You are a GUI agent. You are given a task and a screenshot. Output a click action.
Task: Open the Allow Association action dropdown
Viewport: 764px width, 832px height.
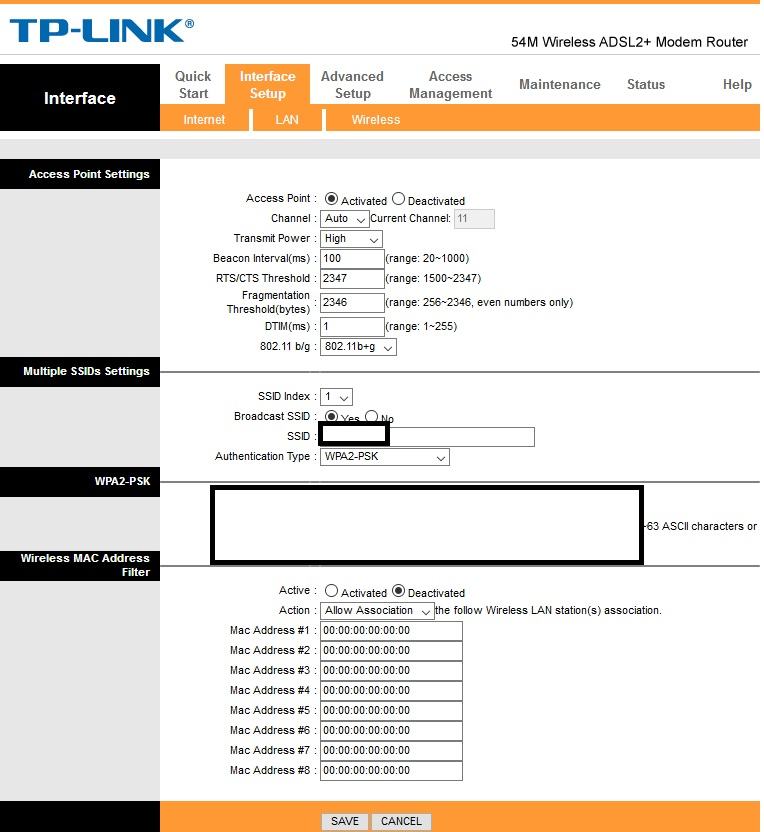[x=377, y=611]
